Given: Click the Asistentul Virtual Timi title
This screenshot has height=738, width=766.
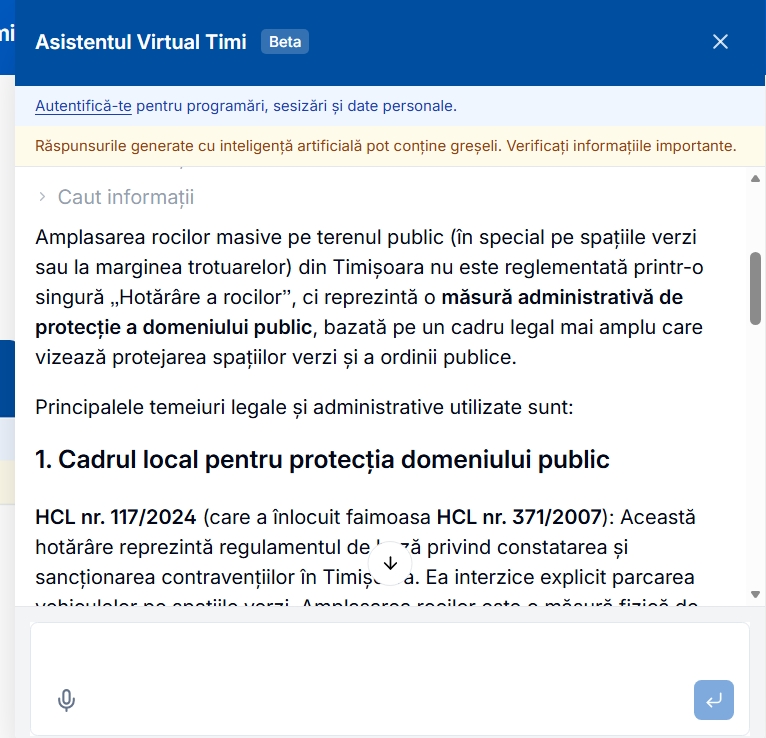Looking at the screenshot, I should click(x=140, y=42).
